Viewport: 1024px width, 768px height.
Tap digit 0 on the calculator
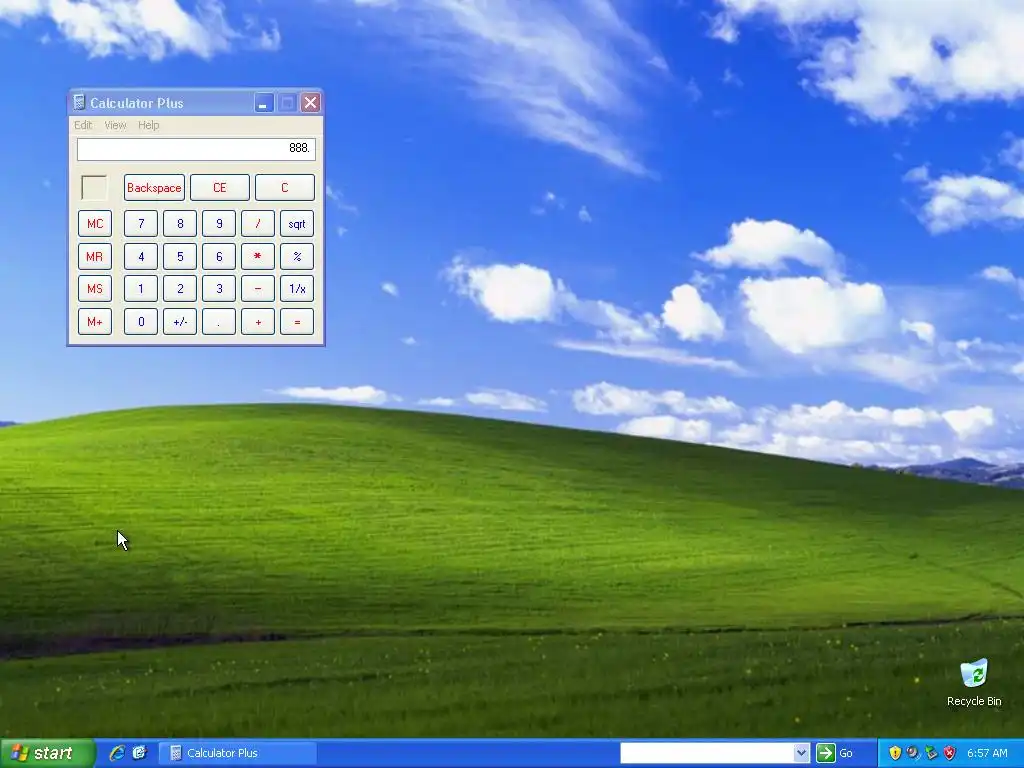[141, 321]
